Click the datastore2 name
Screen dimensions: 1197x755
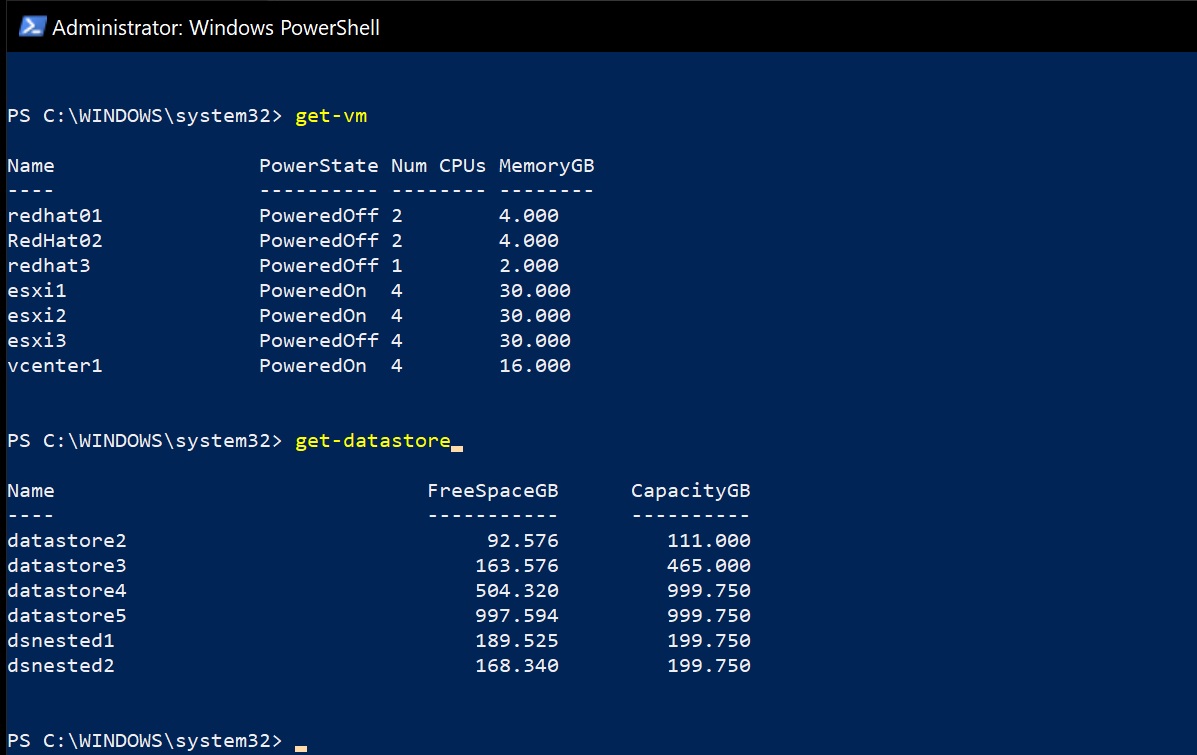[67, 541]
